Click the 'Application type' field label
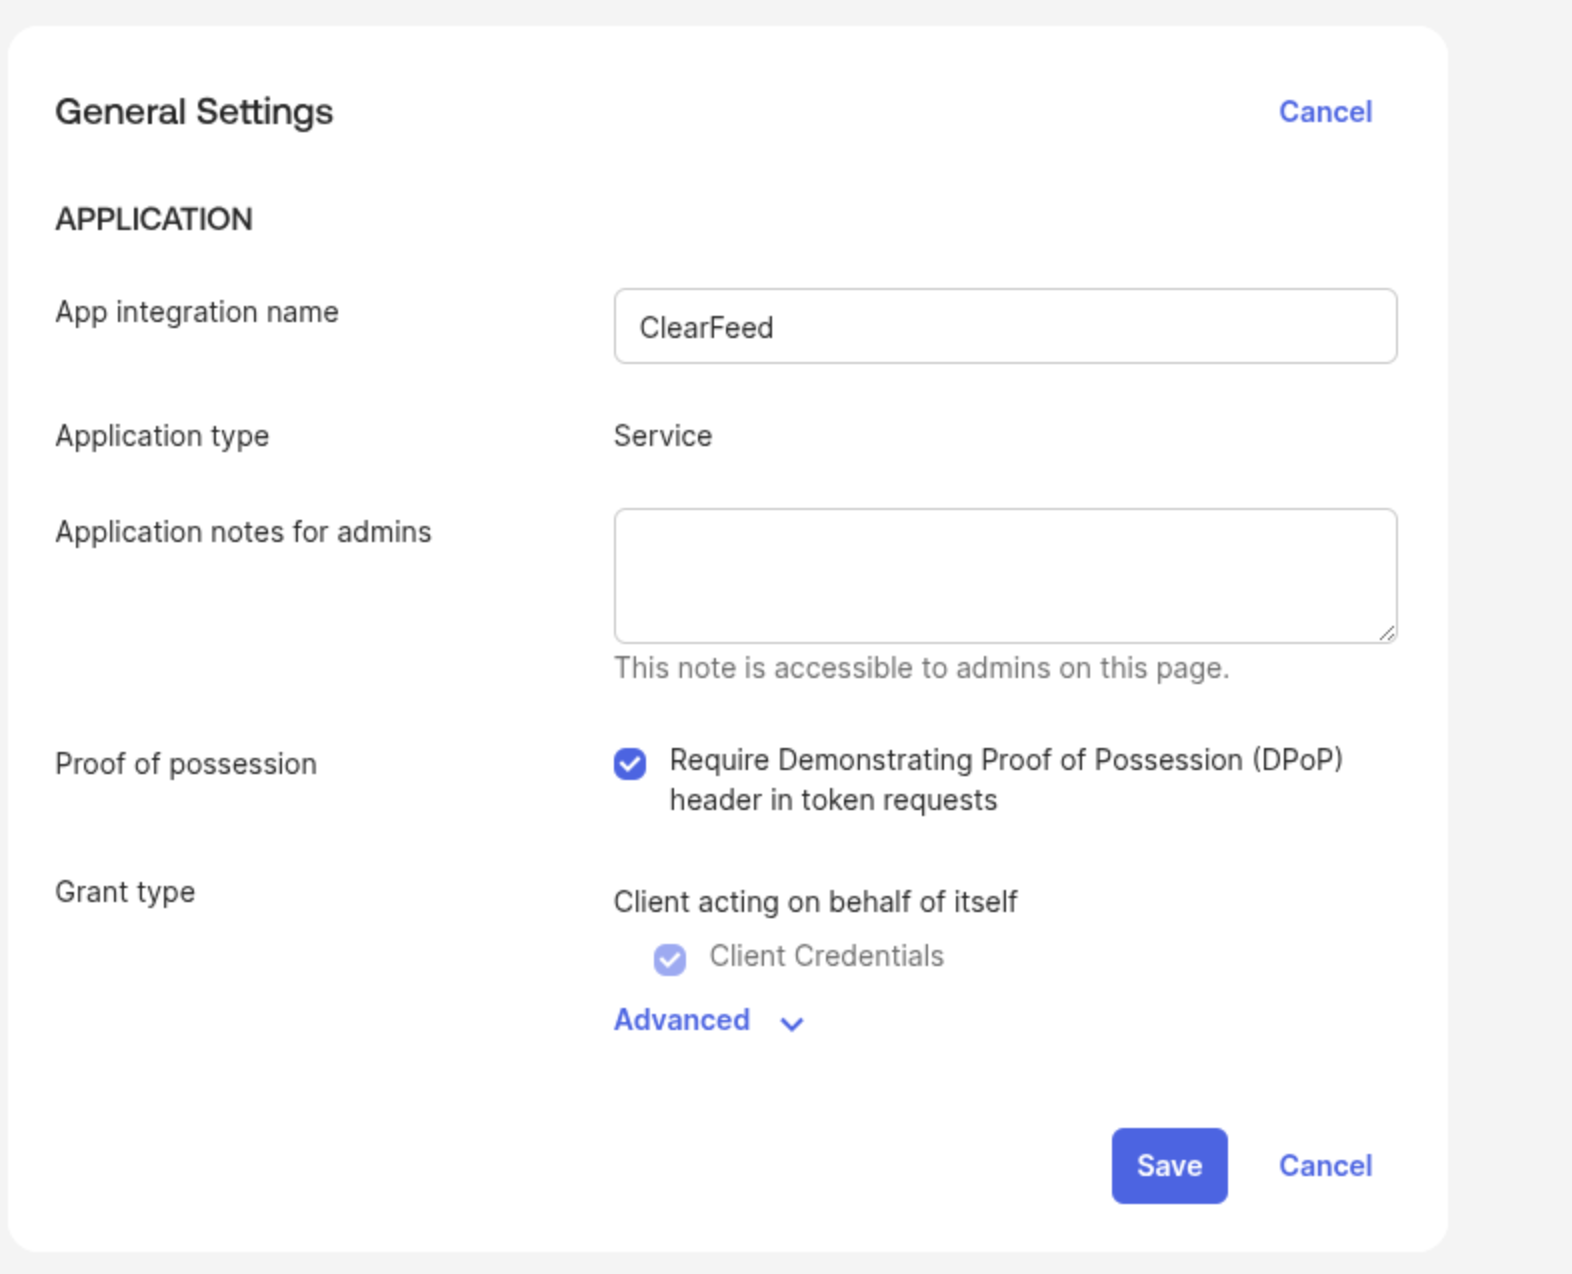 click(162, 436)
